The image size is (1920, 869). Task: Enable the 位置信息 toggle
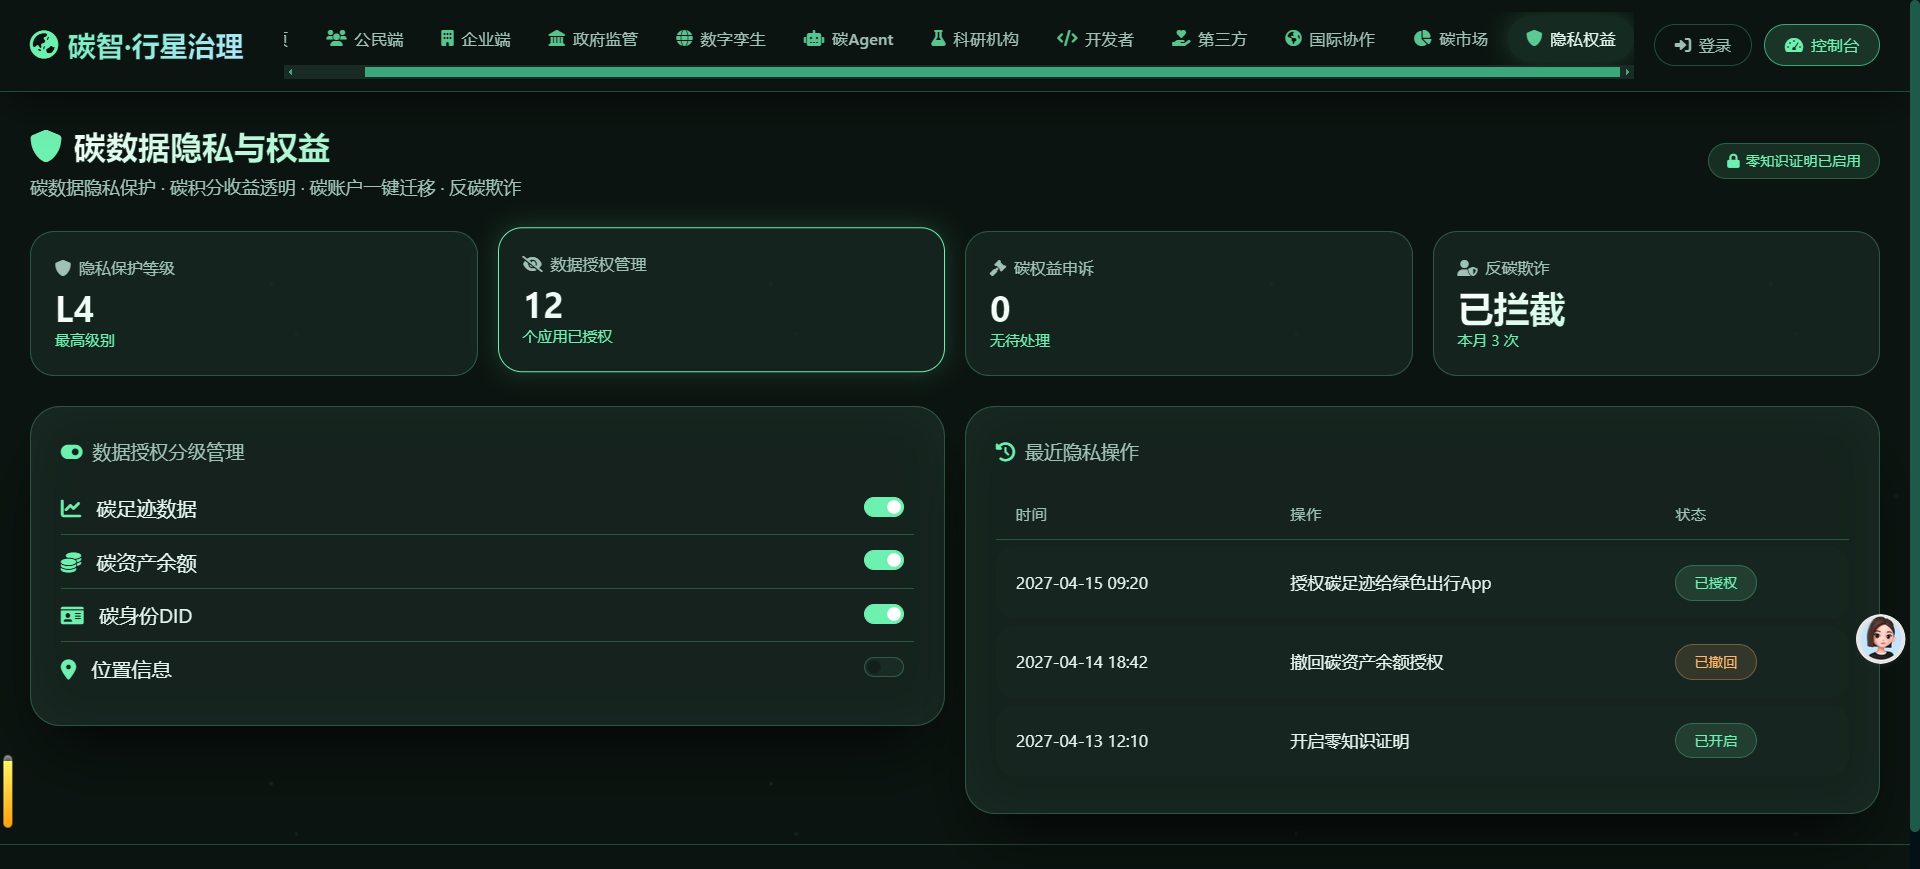coord(884,667)
